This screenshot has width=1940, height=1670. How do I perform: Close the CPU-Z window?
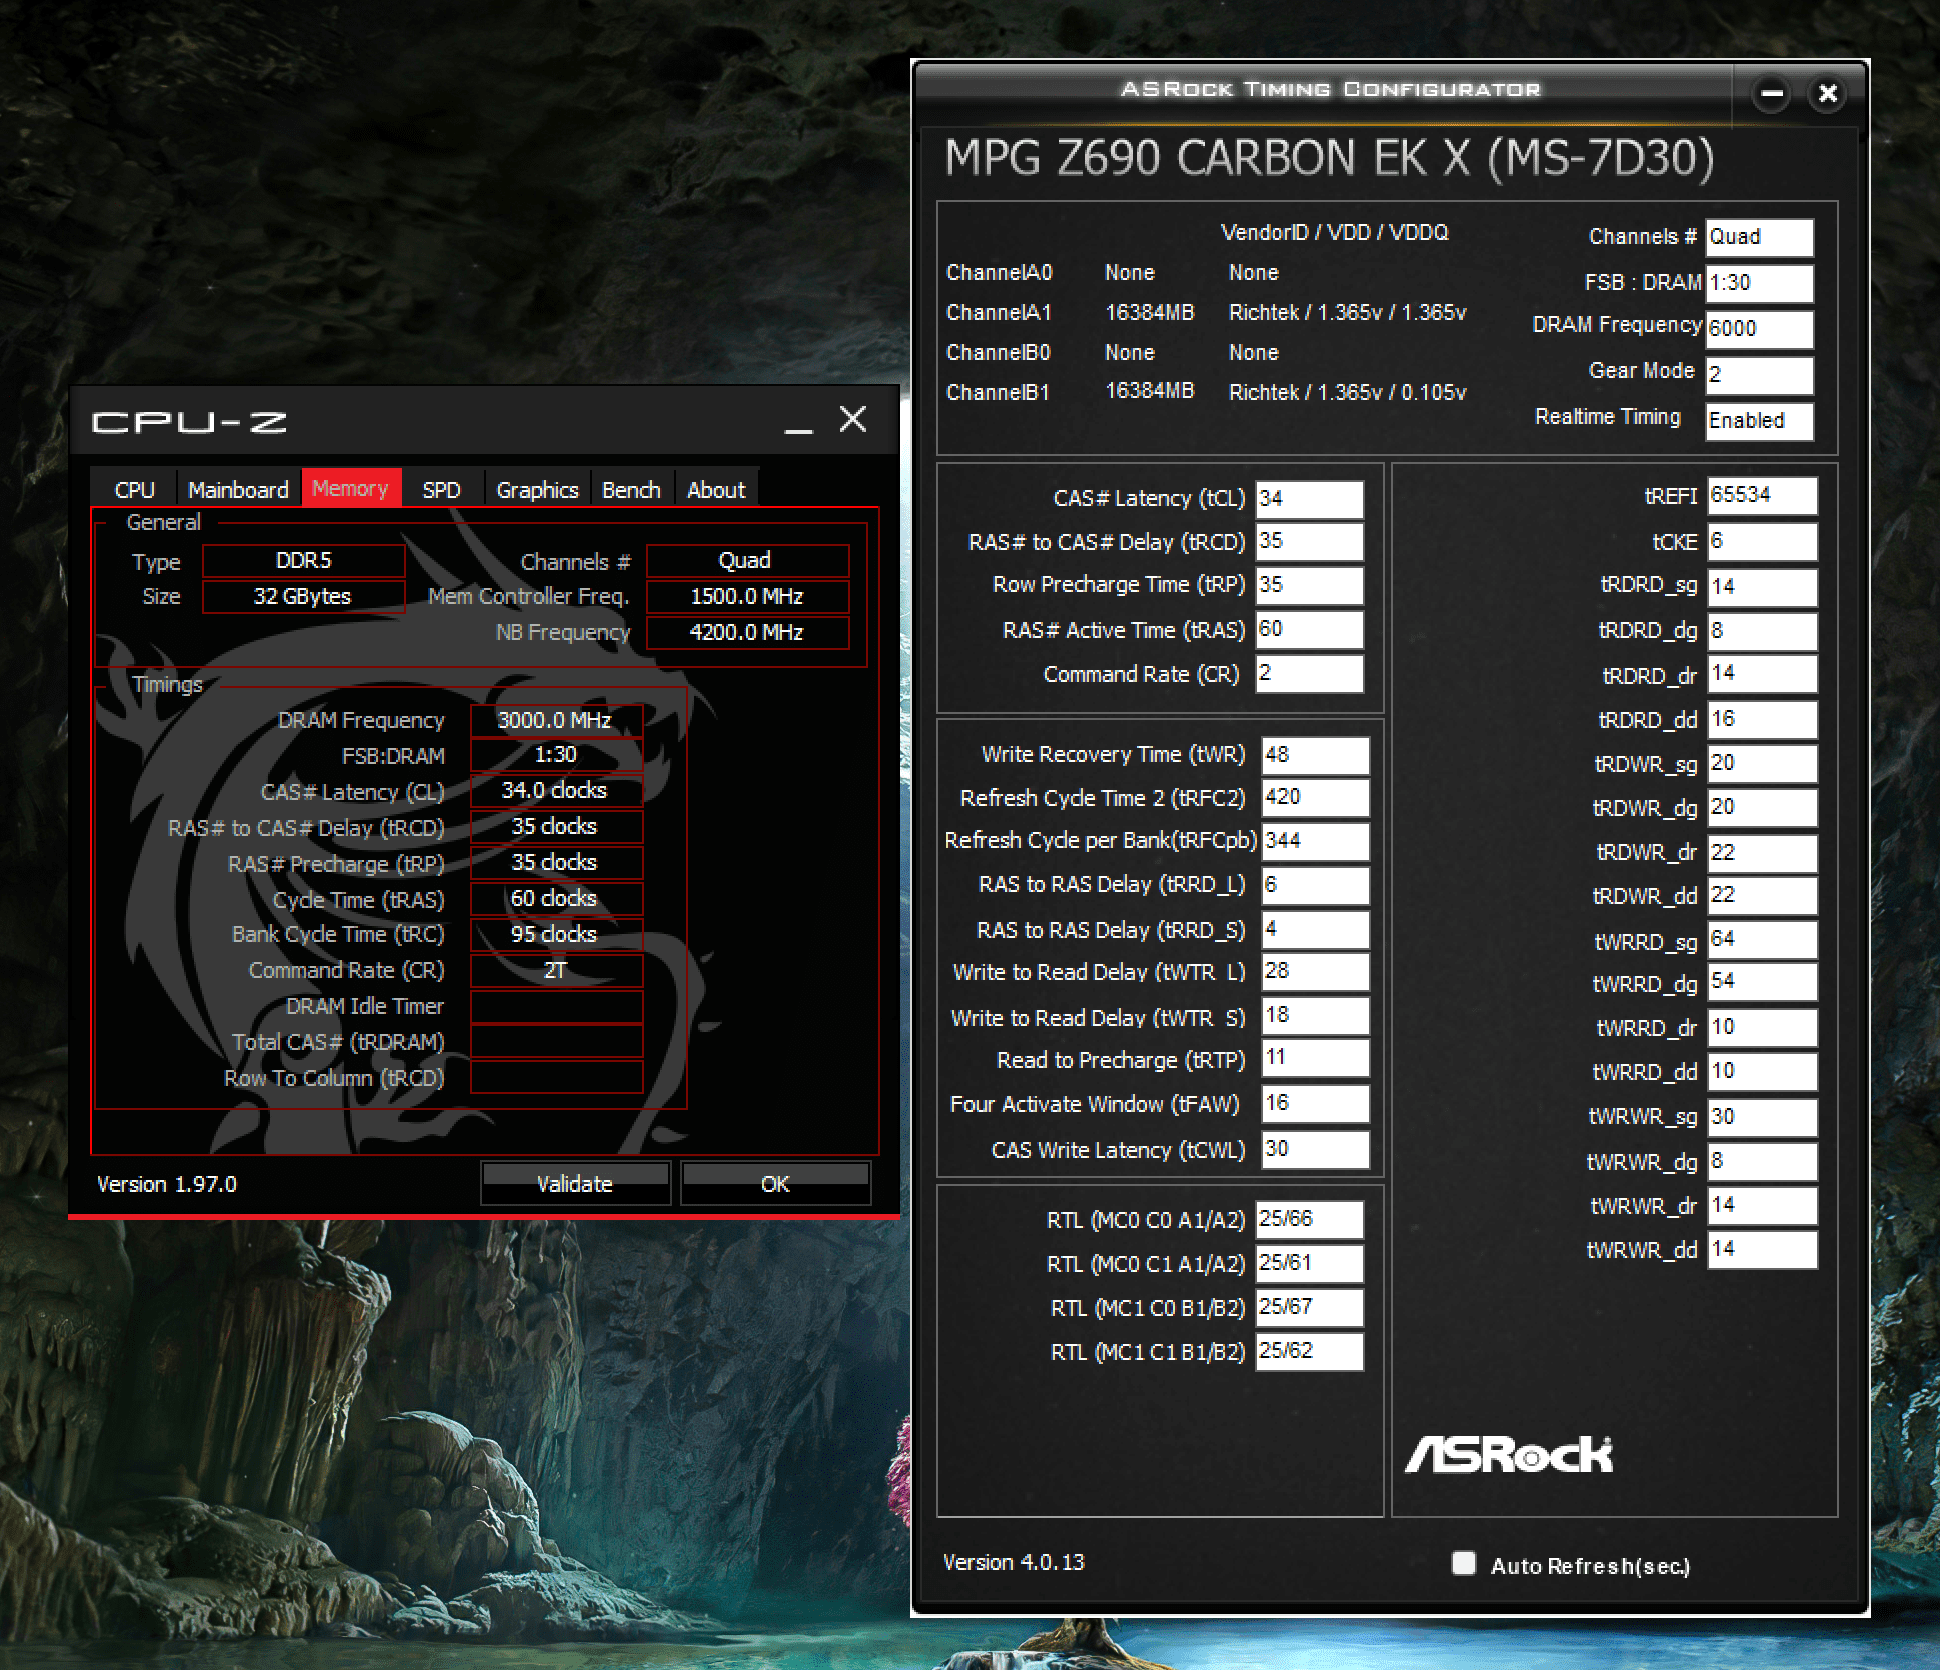pyautogui.click(x=853, y=419)
